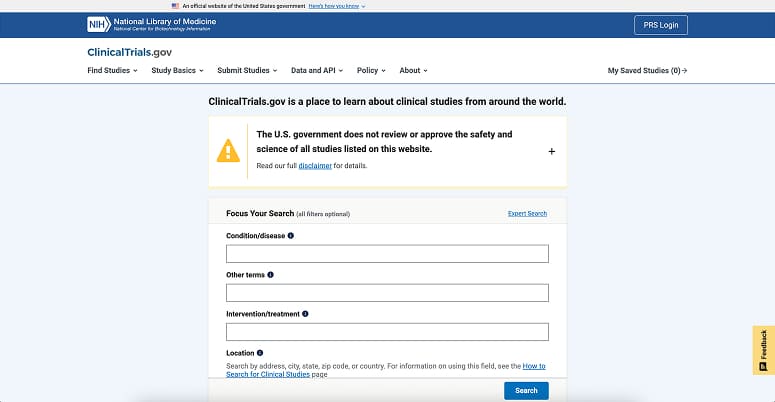Open the Data and API menu
This screenshot has height=402, width=775.
(317, 70)
